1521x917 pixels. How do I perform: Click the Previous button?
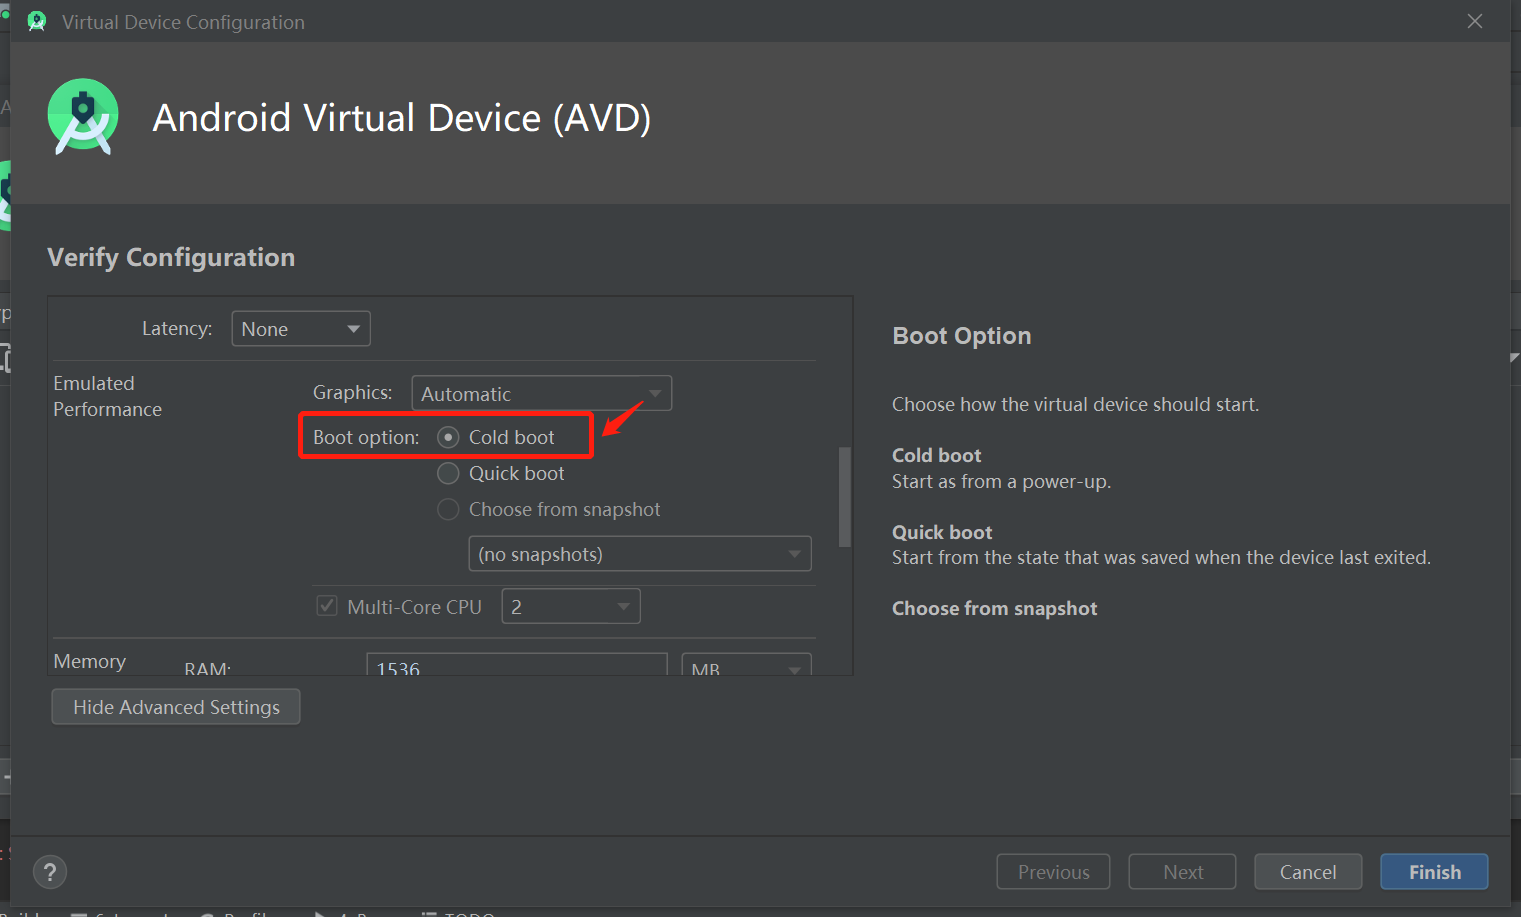(1053, 872)
